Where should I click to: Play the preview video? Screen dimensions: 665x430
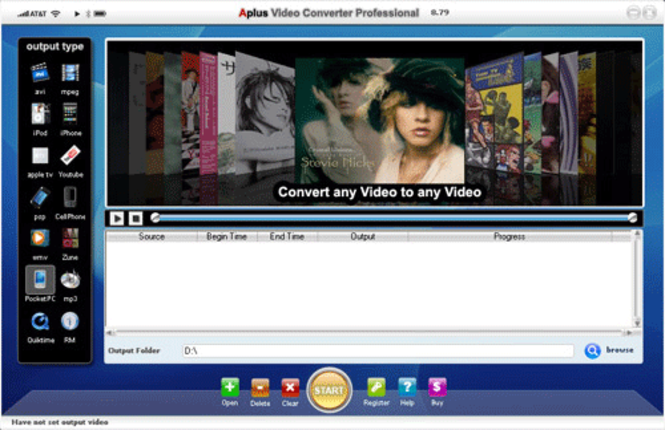tap(117, 218)
